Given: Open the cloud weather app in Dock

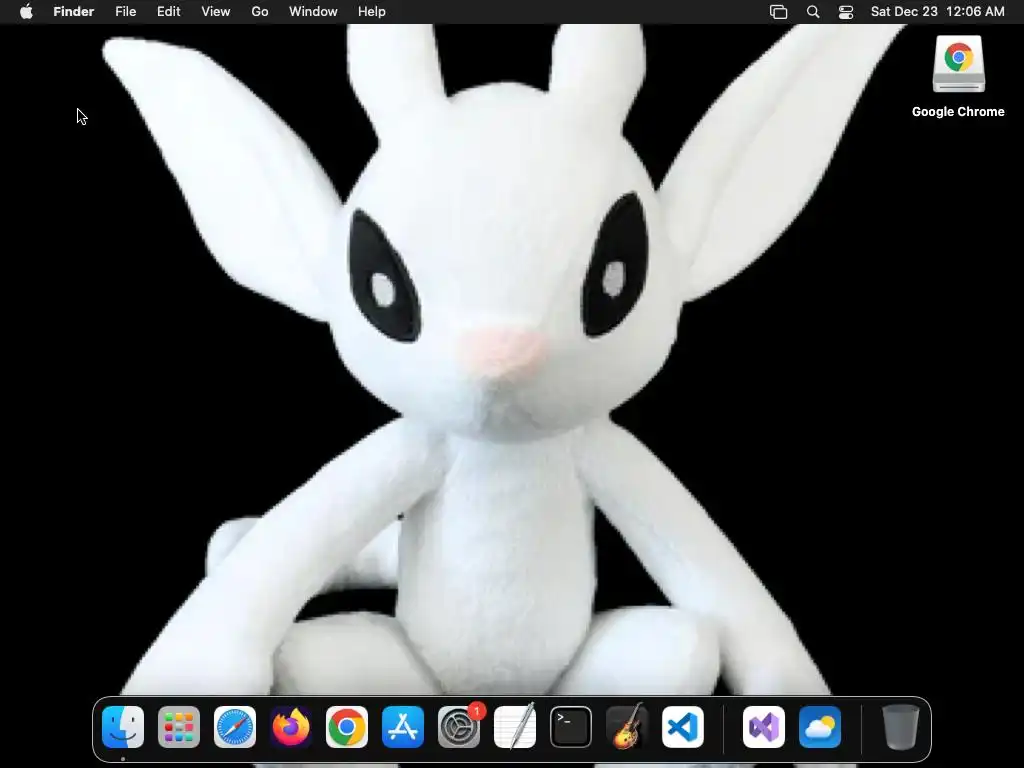Looking at the screenshot, I should (x=820, y=727).
